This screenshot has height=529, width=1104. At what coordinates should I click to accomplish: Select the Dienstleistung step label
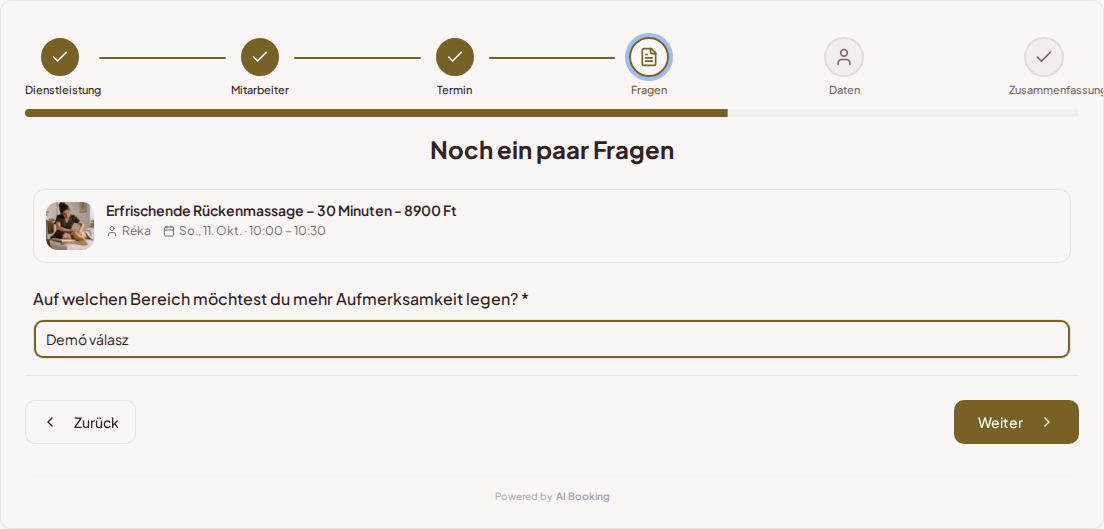pos(63,90)
